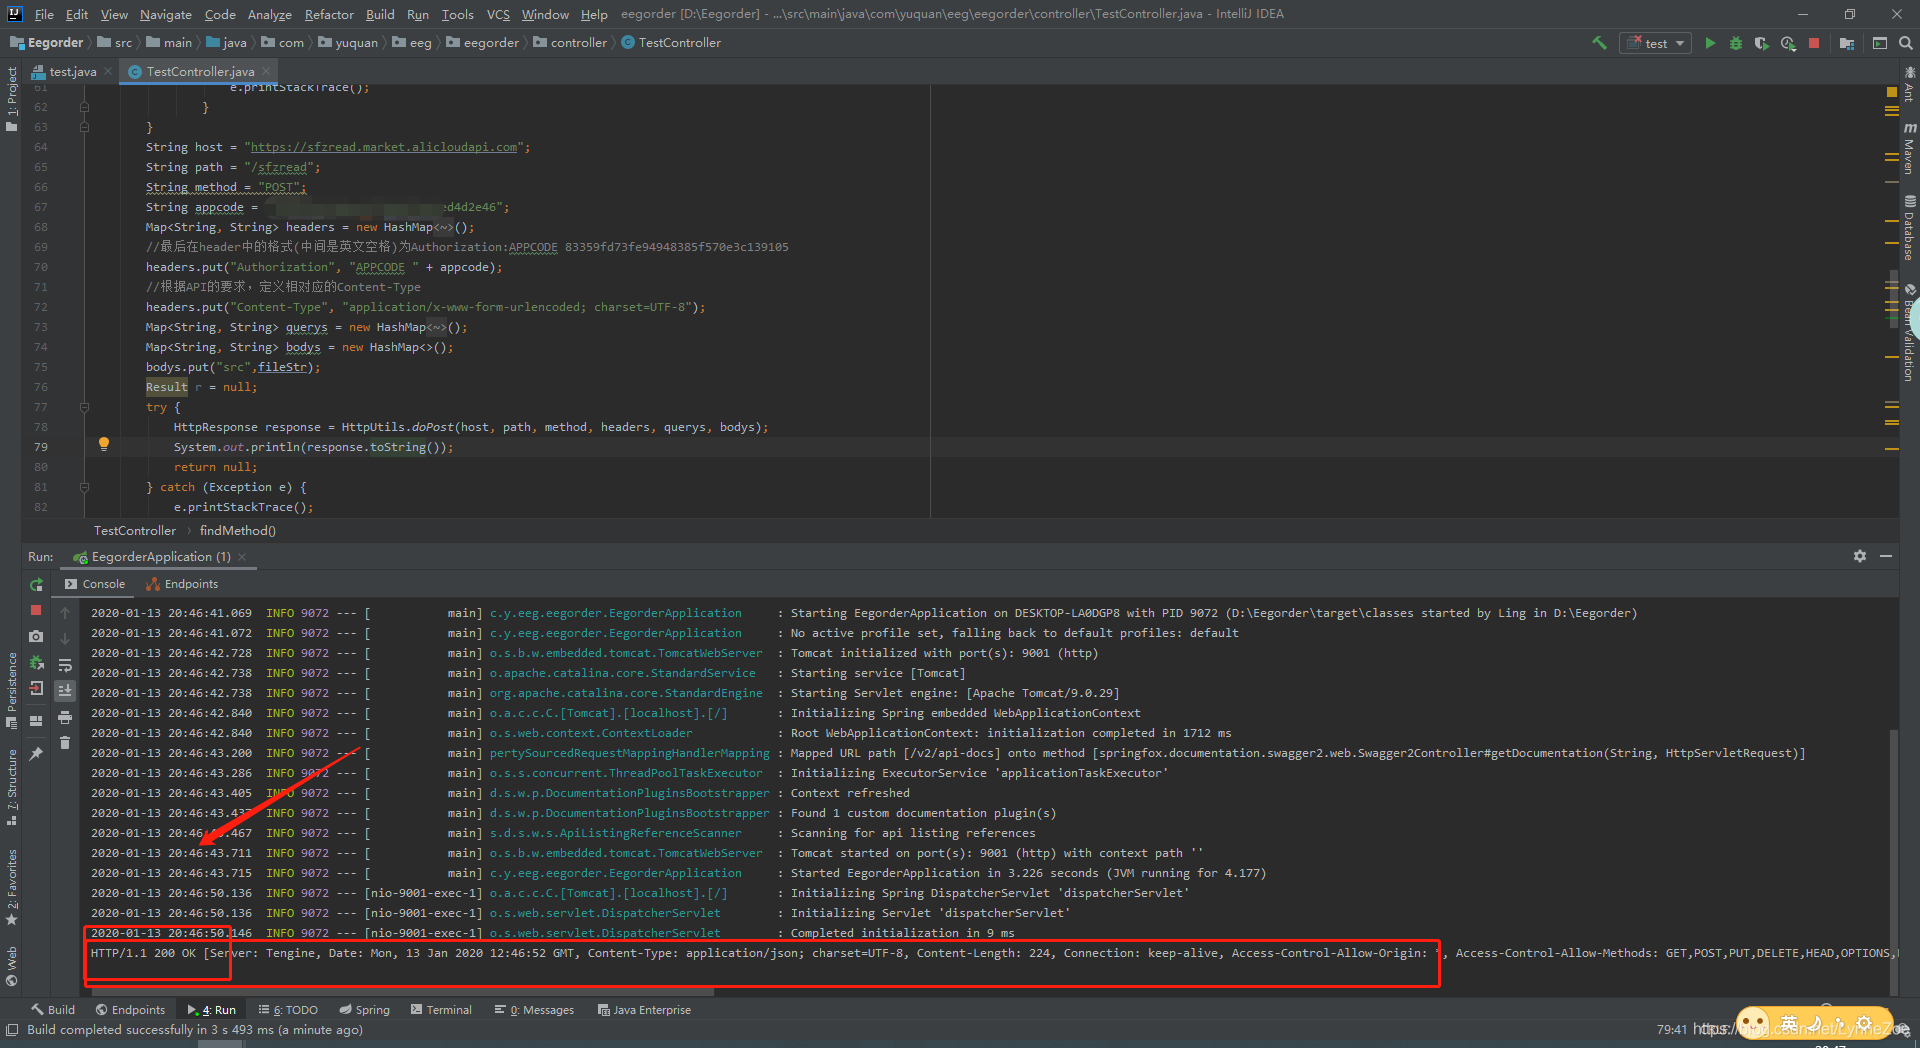
Task: Start debugging with the green bug icon
Action: pyautogui.click(x=1736, y=43)
